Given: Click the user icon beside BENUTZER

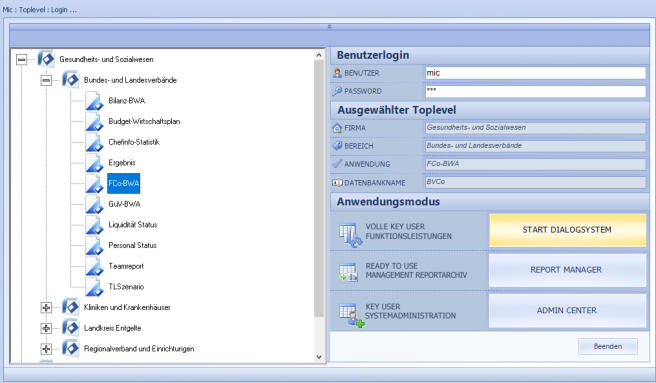Looking at the screenshot, I should [337, 73].
